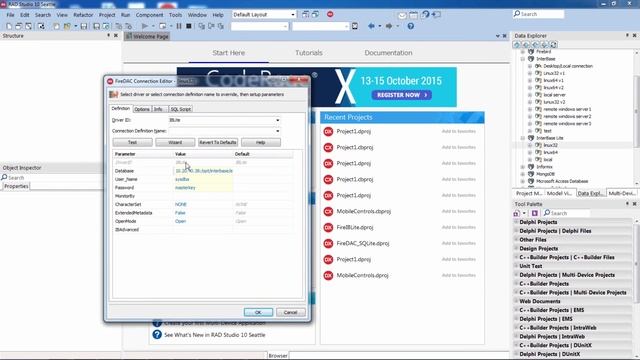
Task: Open the Tools menu
Action: click(x=176, y=15)
